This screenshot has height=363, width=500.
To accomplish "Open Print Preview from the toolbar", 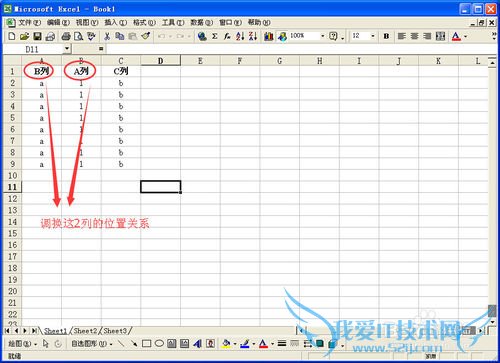I will click(x=79, y=36).
